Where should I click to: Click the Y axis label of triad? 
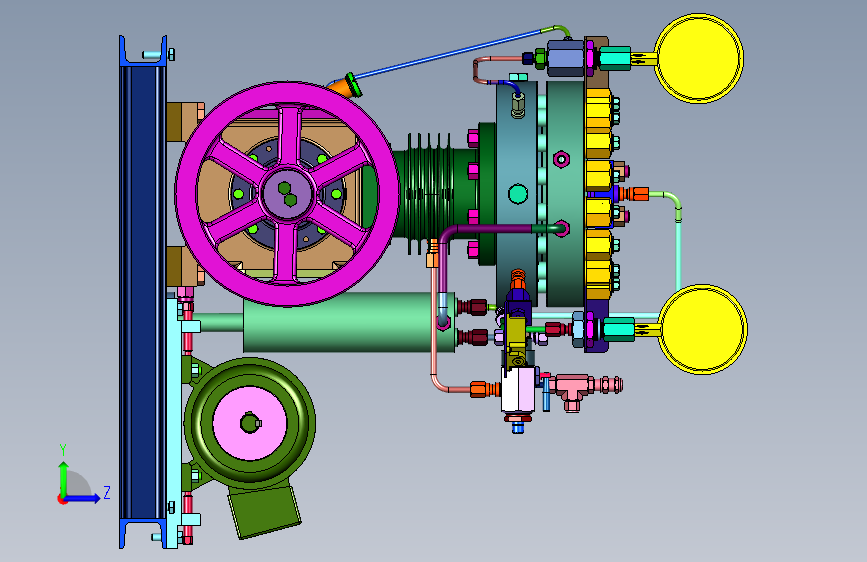[x=63, y=450]
